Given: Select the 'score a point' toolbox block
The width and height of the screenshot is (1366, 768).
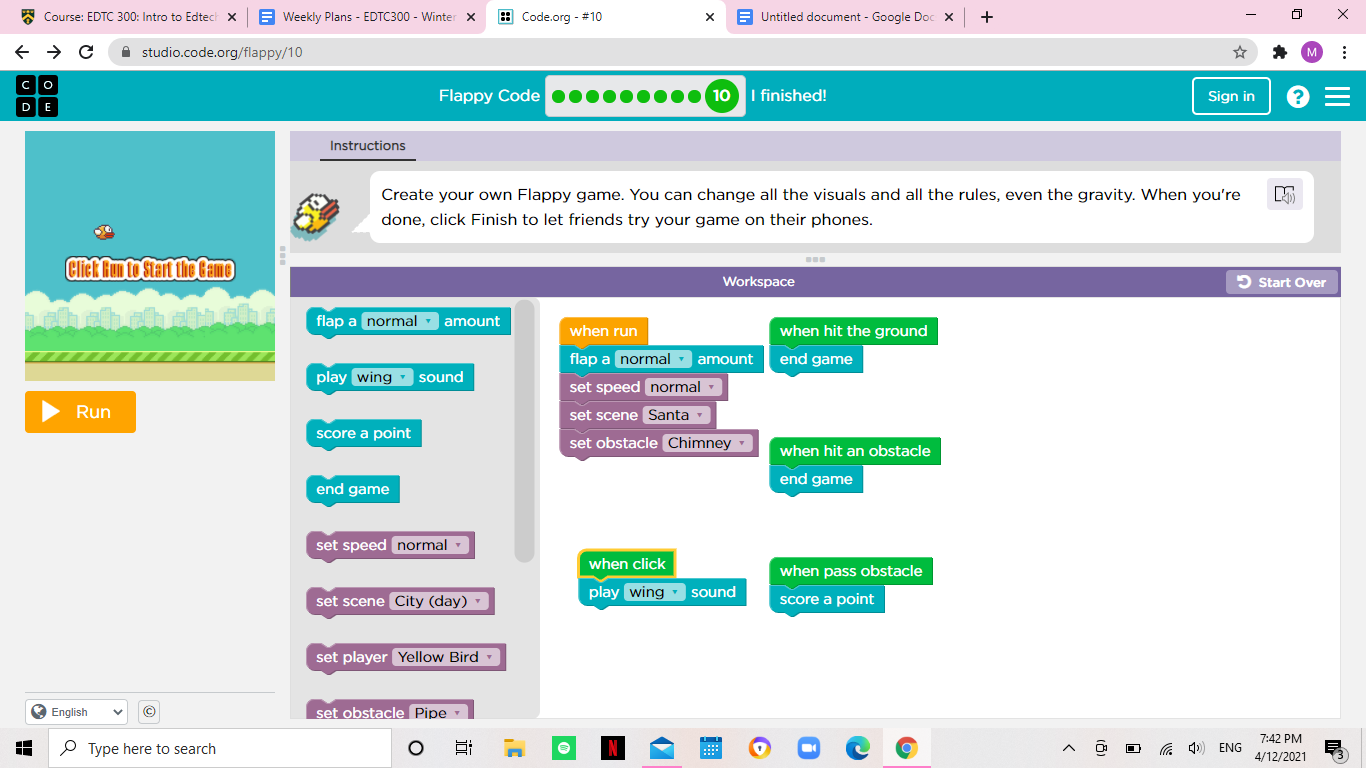Looking at the screenshot, I should coord(364,434).
